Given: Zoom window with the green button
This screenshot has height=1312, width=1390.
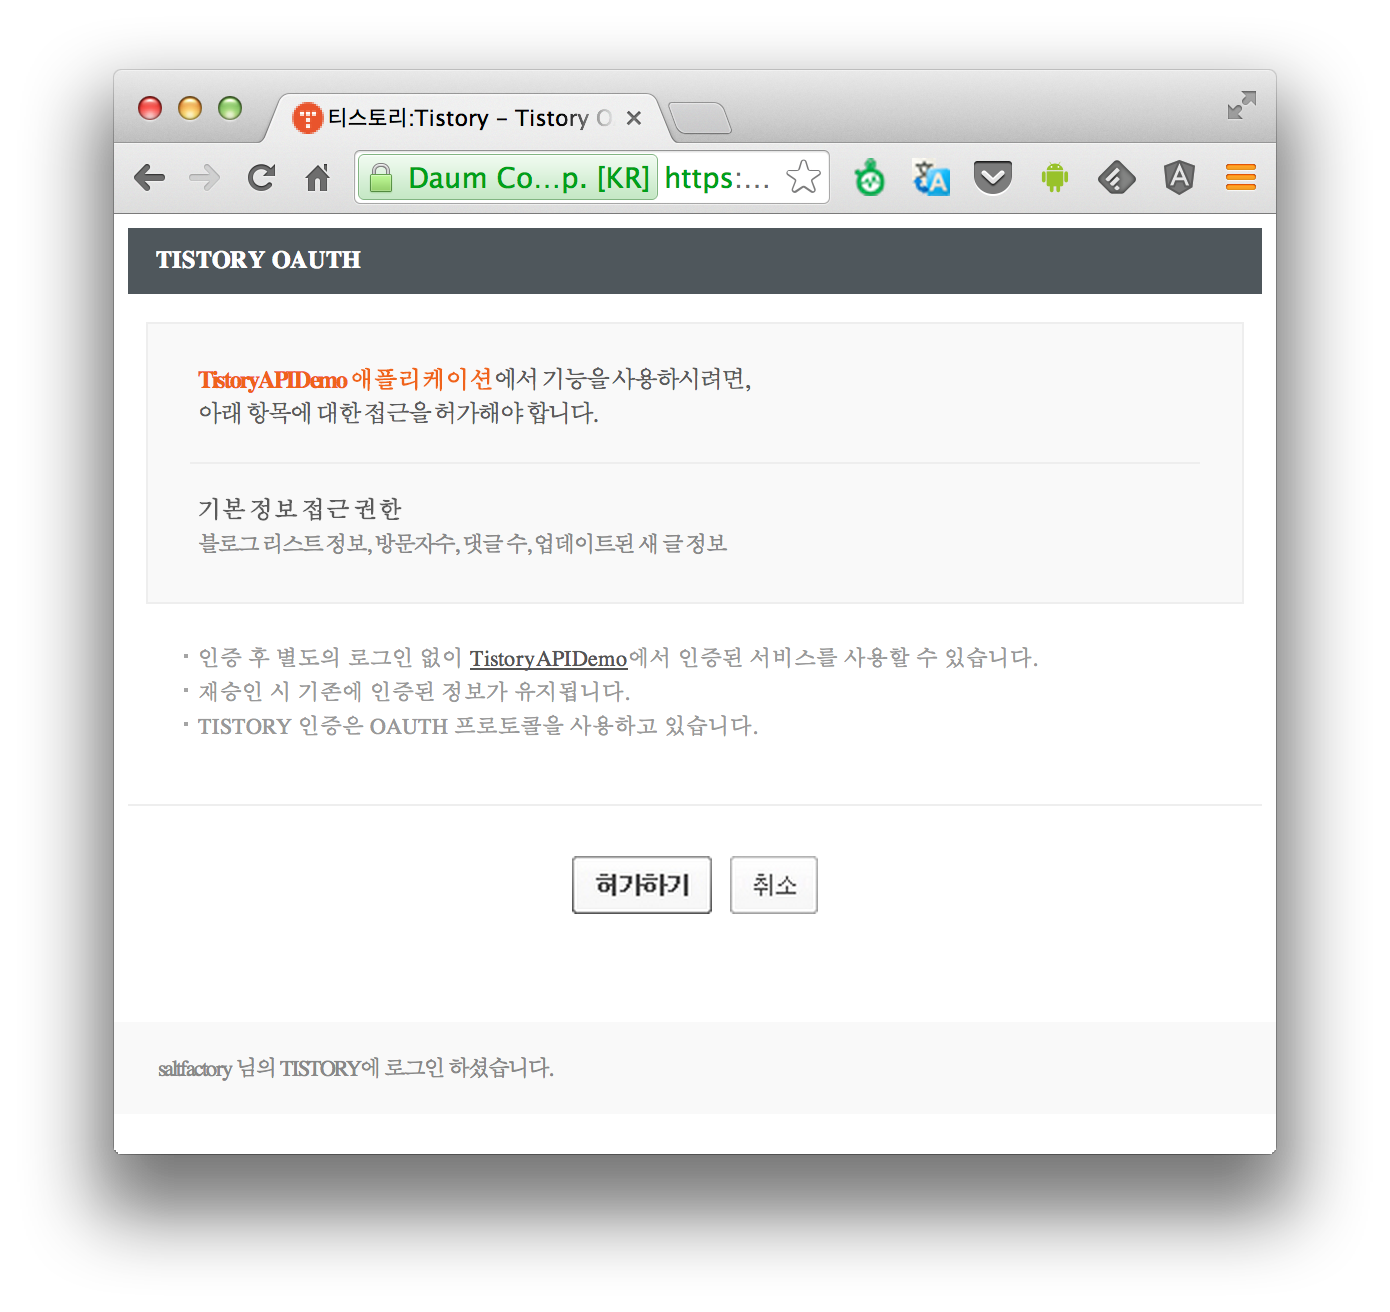Looking at the screenshot, I should click(230, 108).
